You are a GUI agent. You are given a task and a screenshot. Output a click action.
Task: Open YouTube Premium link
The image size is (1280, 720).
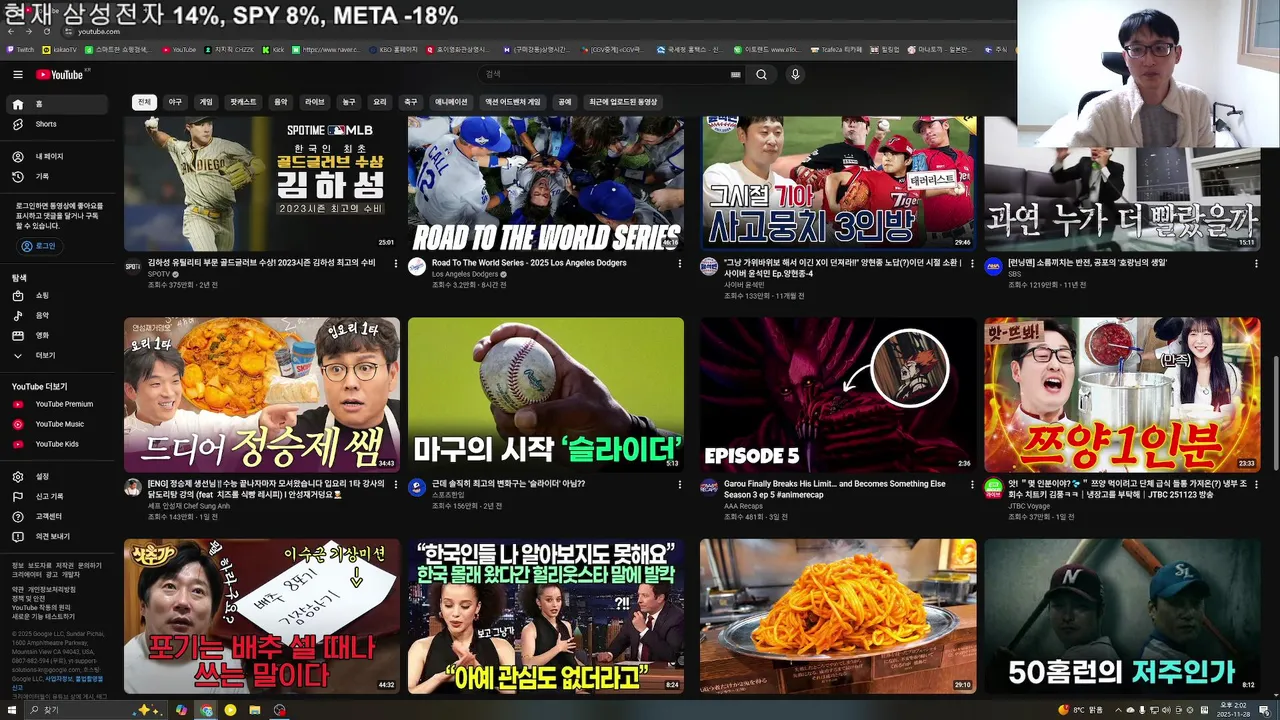point(59,404)
